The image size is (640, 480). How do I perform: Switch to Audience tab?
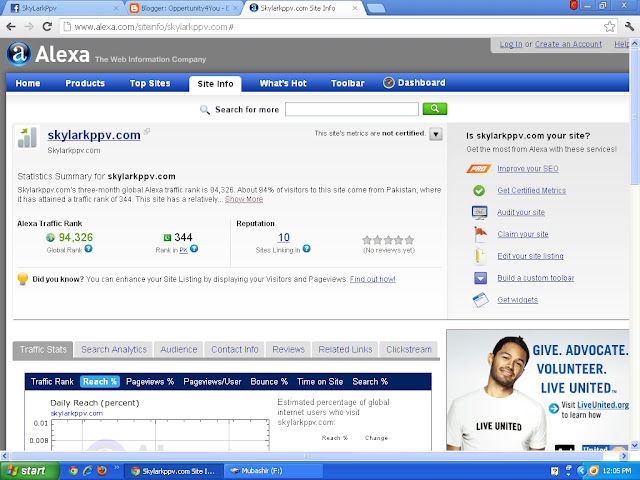coord(179,350)
